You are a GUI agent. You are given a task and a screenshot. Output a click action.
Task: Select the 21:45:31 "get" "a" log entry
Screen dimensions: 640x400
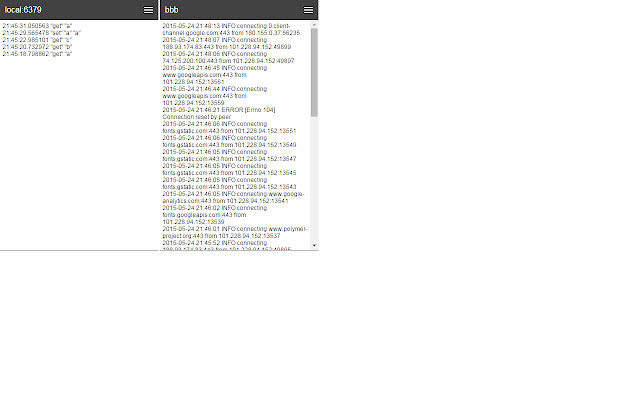37,26
